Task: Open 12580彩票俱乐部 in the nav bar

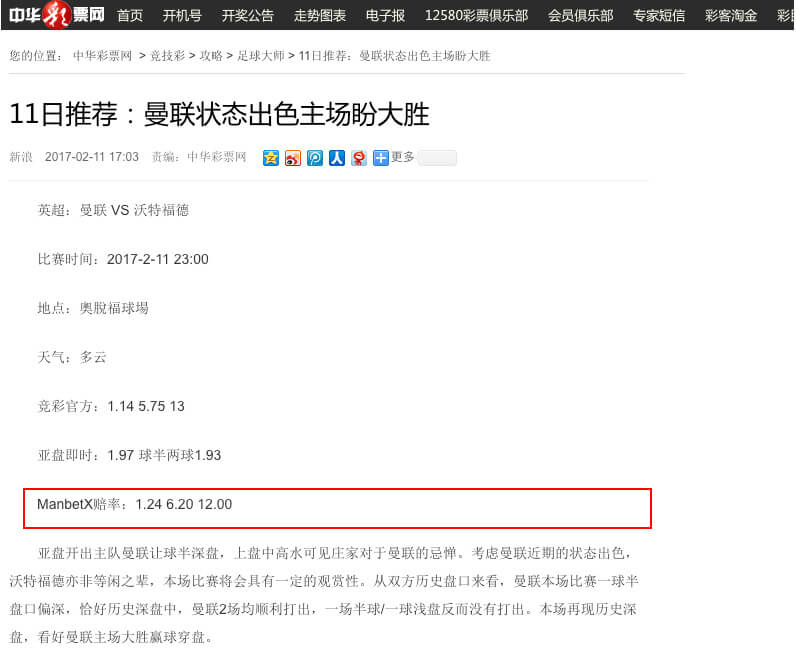Action: pos(476,15)
